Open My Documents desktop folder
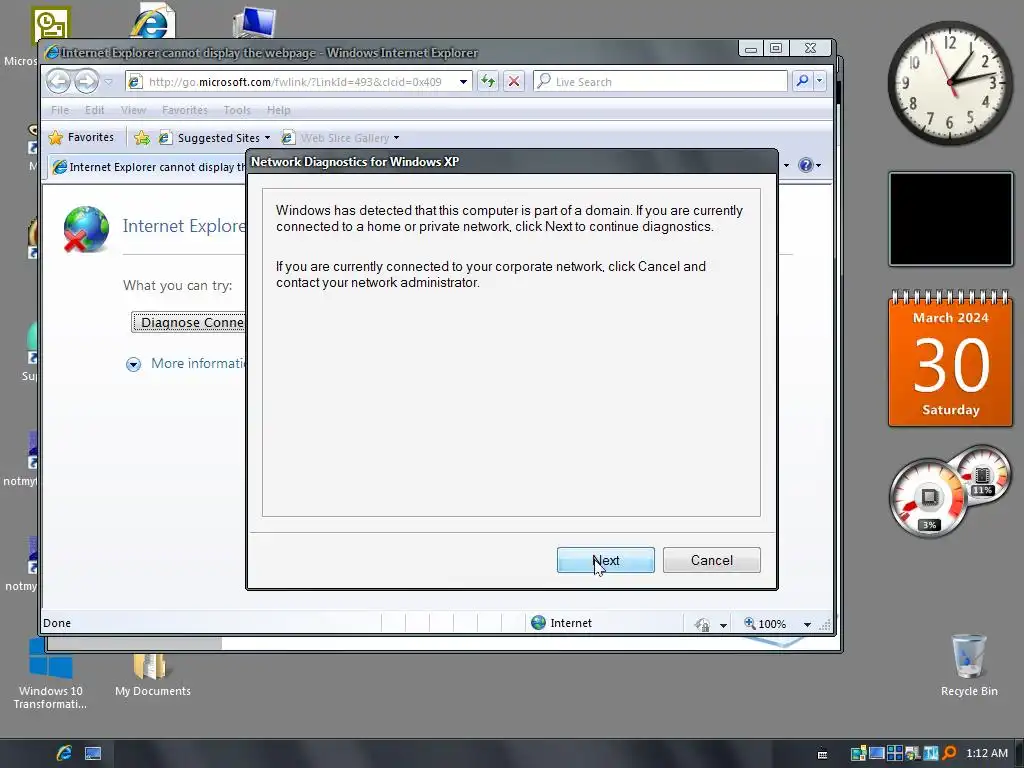The width and height of the screenshot is (1024, 768). coord(152,675)
